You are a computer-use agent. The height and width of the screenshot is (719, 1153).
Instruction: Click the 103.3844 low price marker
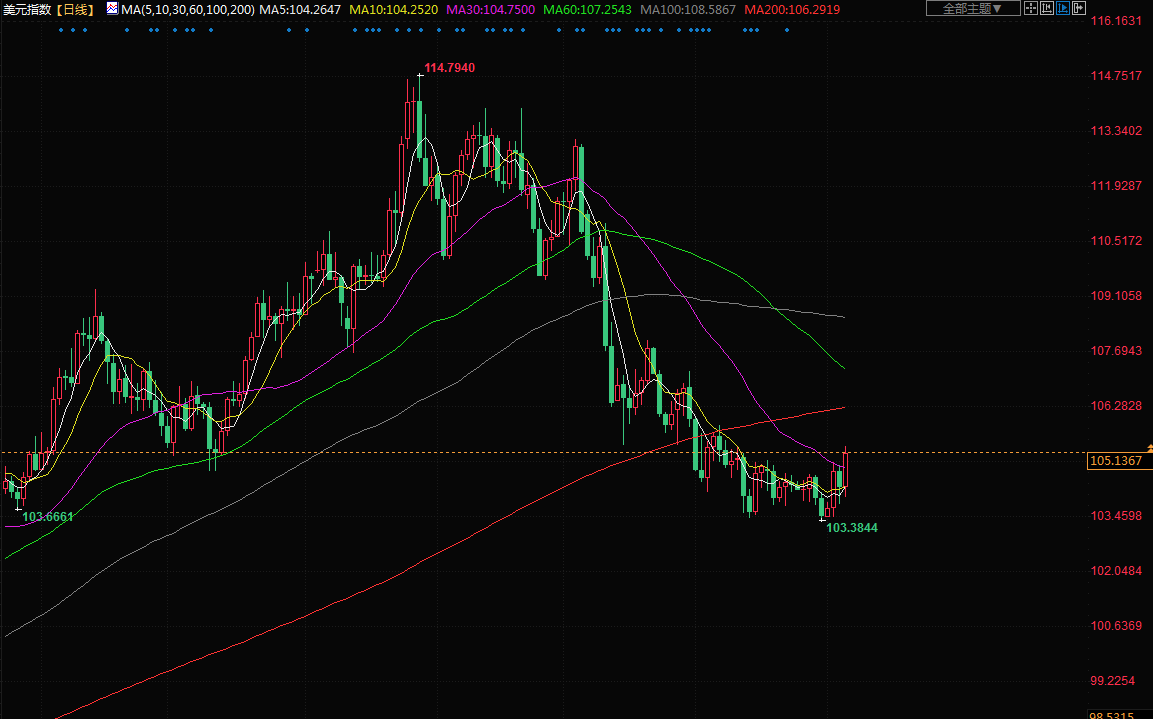(x=851, y=527)
